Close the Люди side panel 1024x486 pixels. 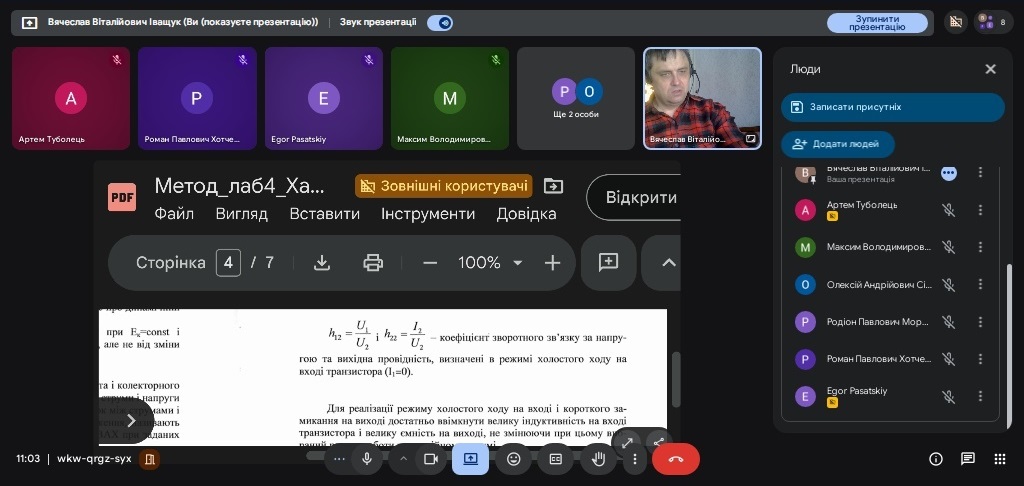[x=990, y=69]
